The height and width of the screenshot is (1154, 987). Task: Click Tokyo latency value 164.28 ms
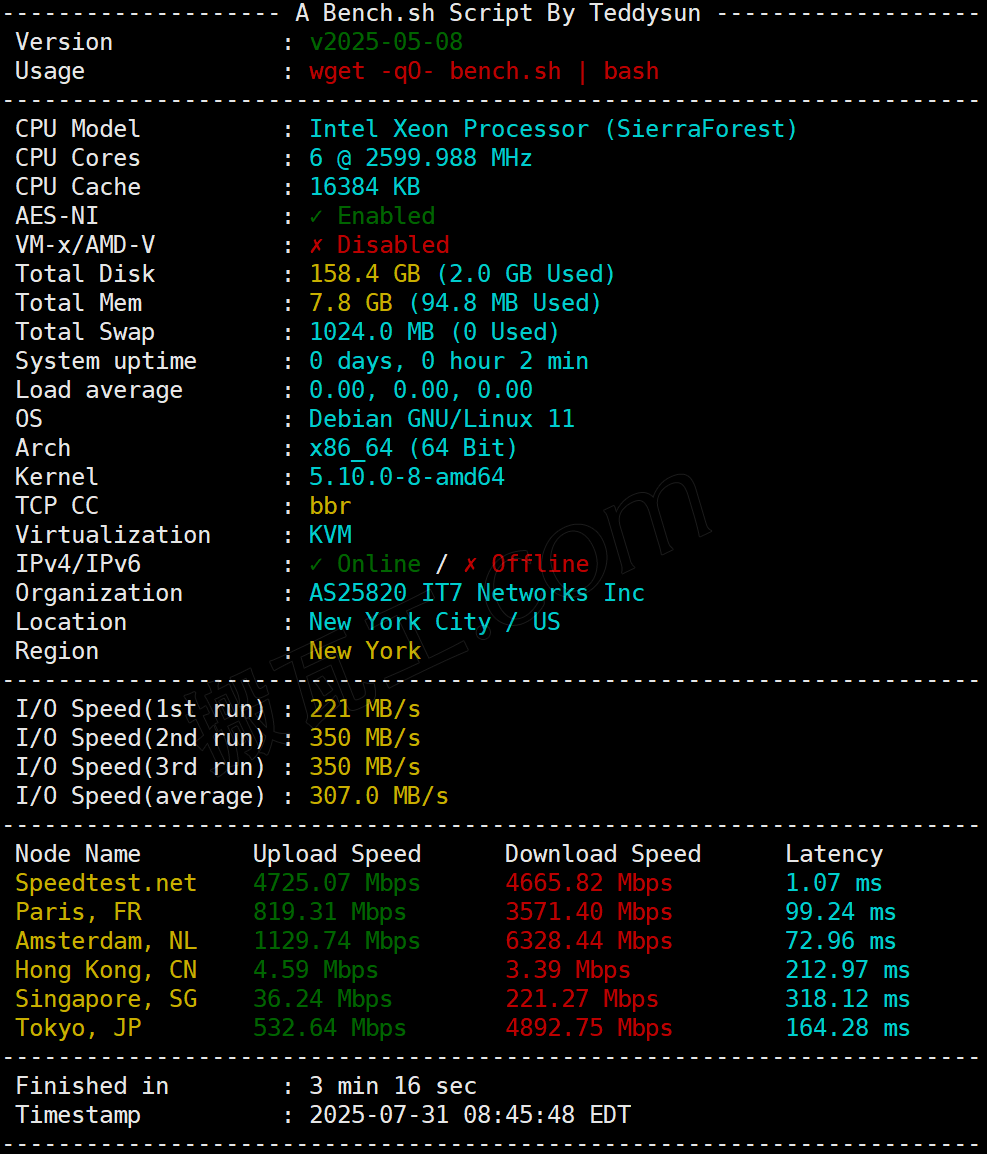(x=848, y=1028)
